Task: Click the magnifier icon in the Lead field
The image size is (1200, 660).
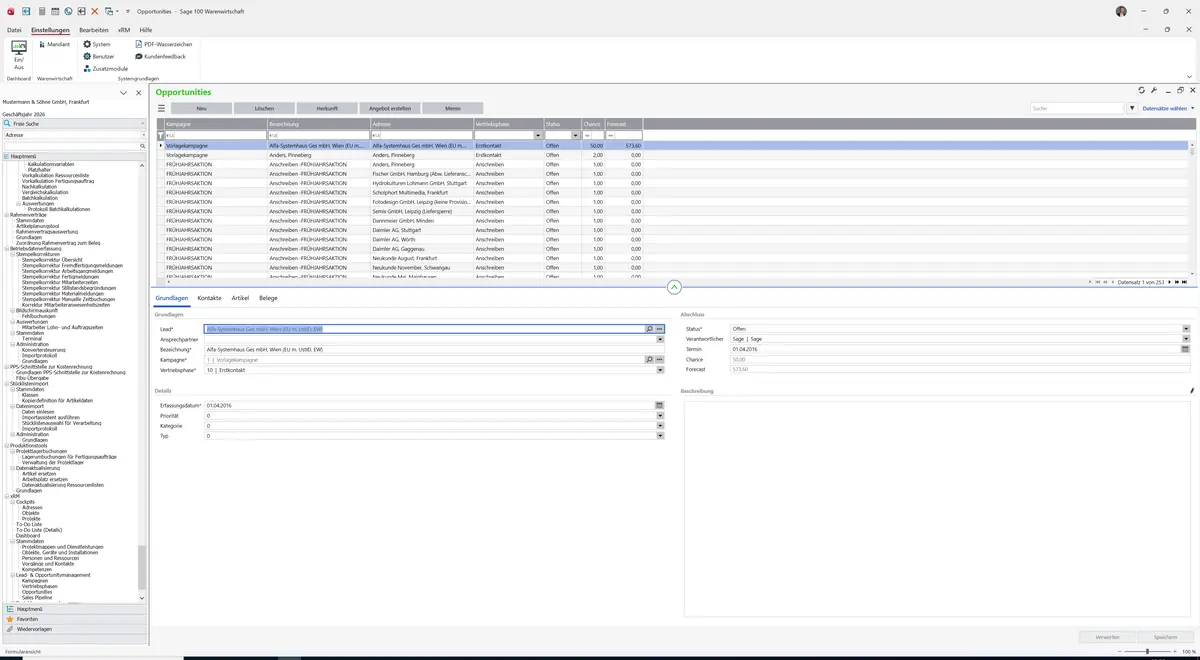Action: coord(649,328)
